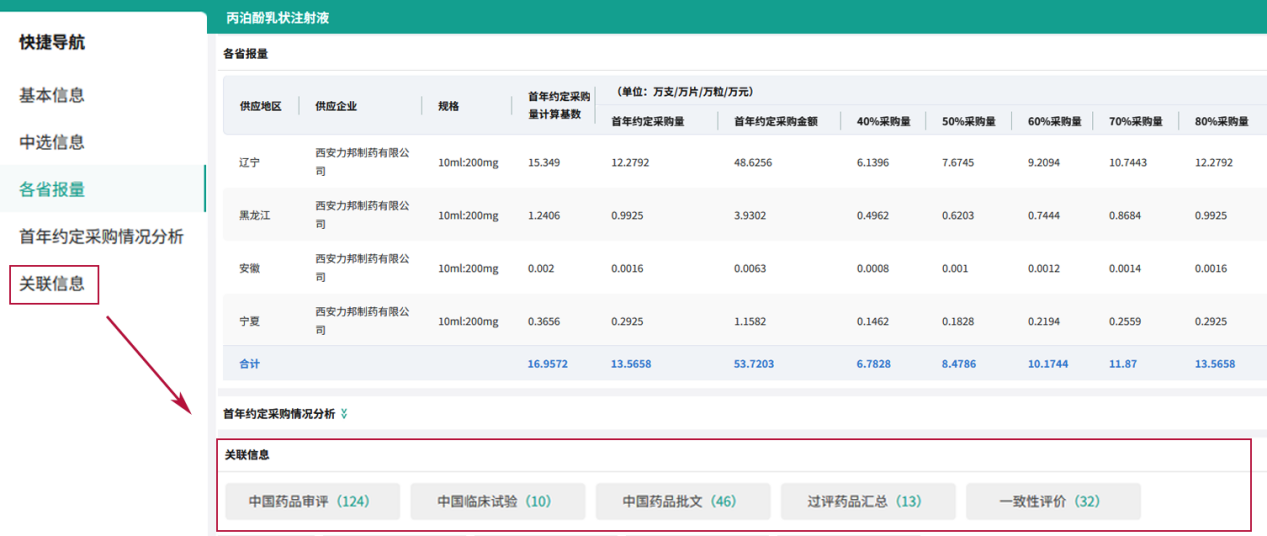This screenshot has height=536, width=1267.
Task: Click the 安徽 region cell
Action: point(250,268)
